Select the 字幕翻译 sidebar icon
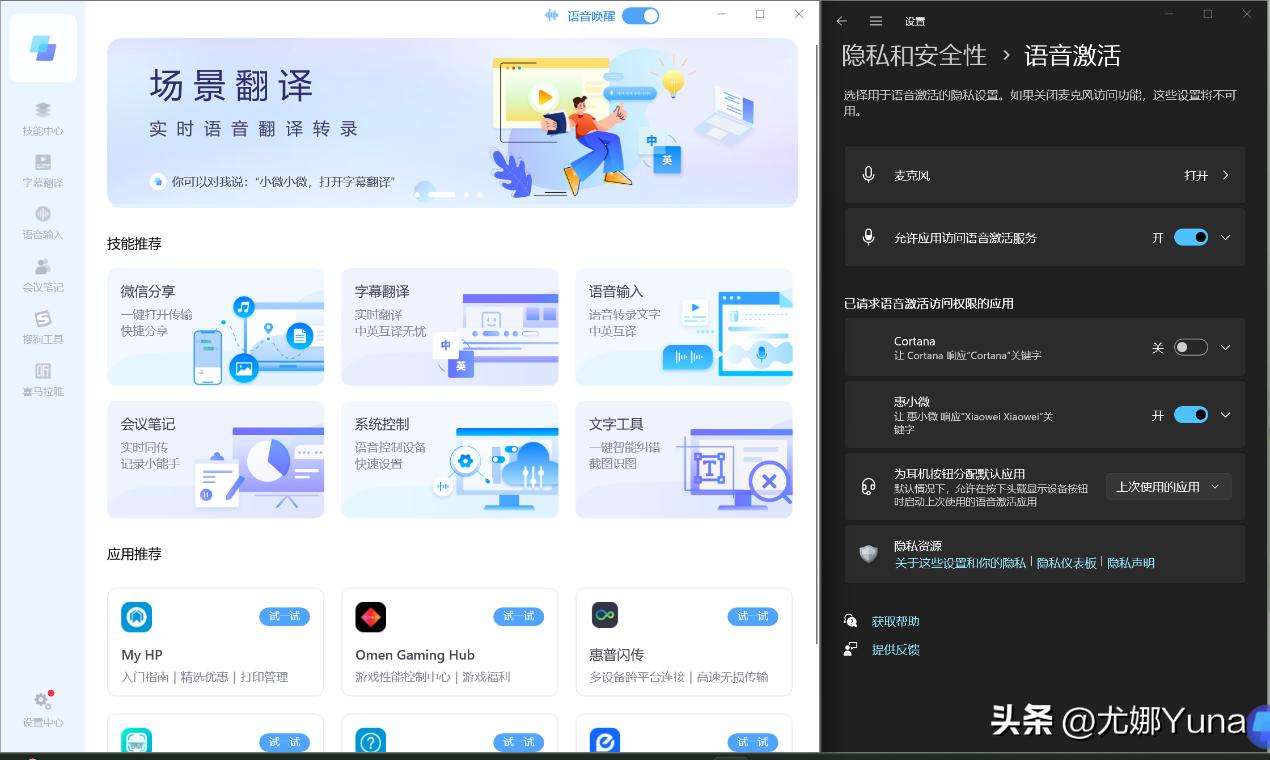This screenshot has height=760, width=1270. tap(42, 168)
